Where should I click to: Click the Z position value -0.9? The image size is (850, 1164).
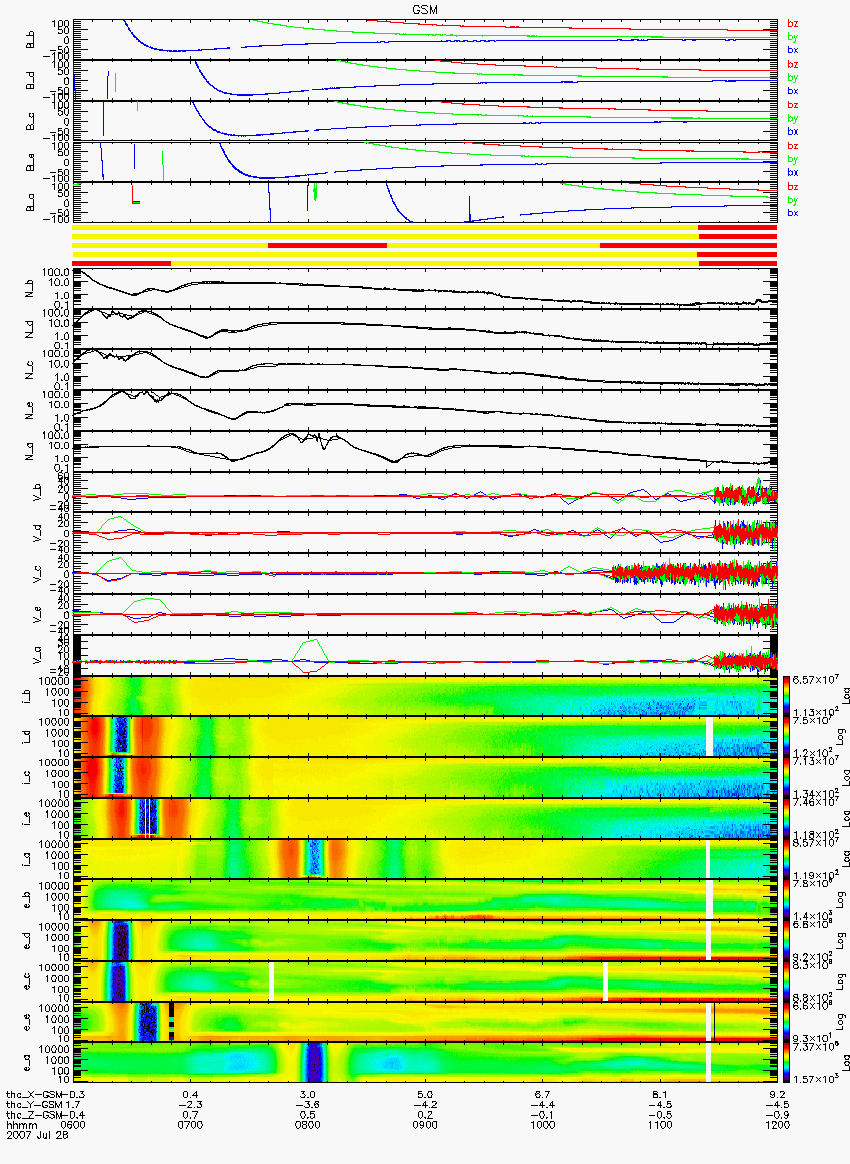point(777,1114)
